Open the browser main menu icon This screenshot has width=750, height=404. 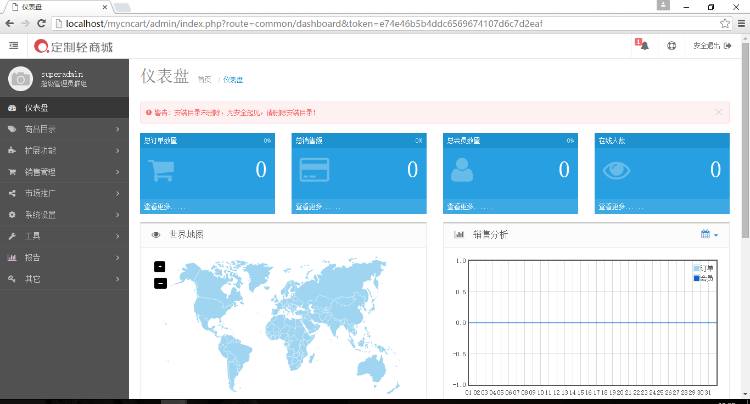tap(741, 23)
